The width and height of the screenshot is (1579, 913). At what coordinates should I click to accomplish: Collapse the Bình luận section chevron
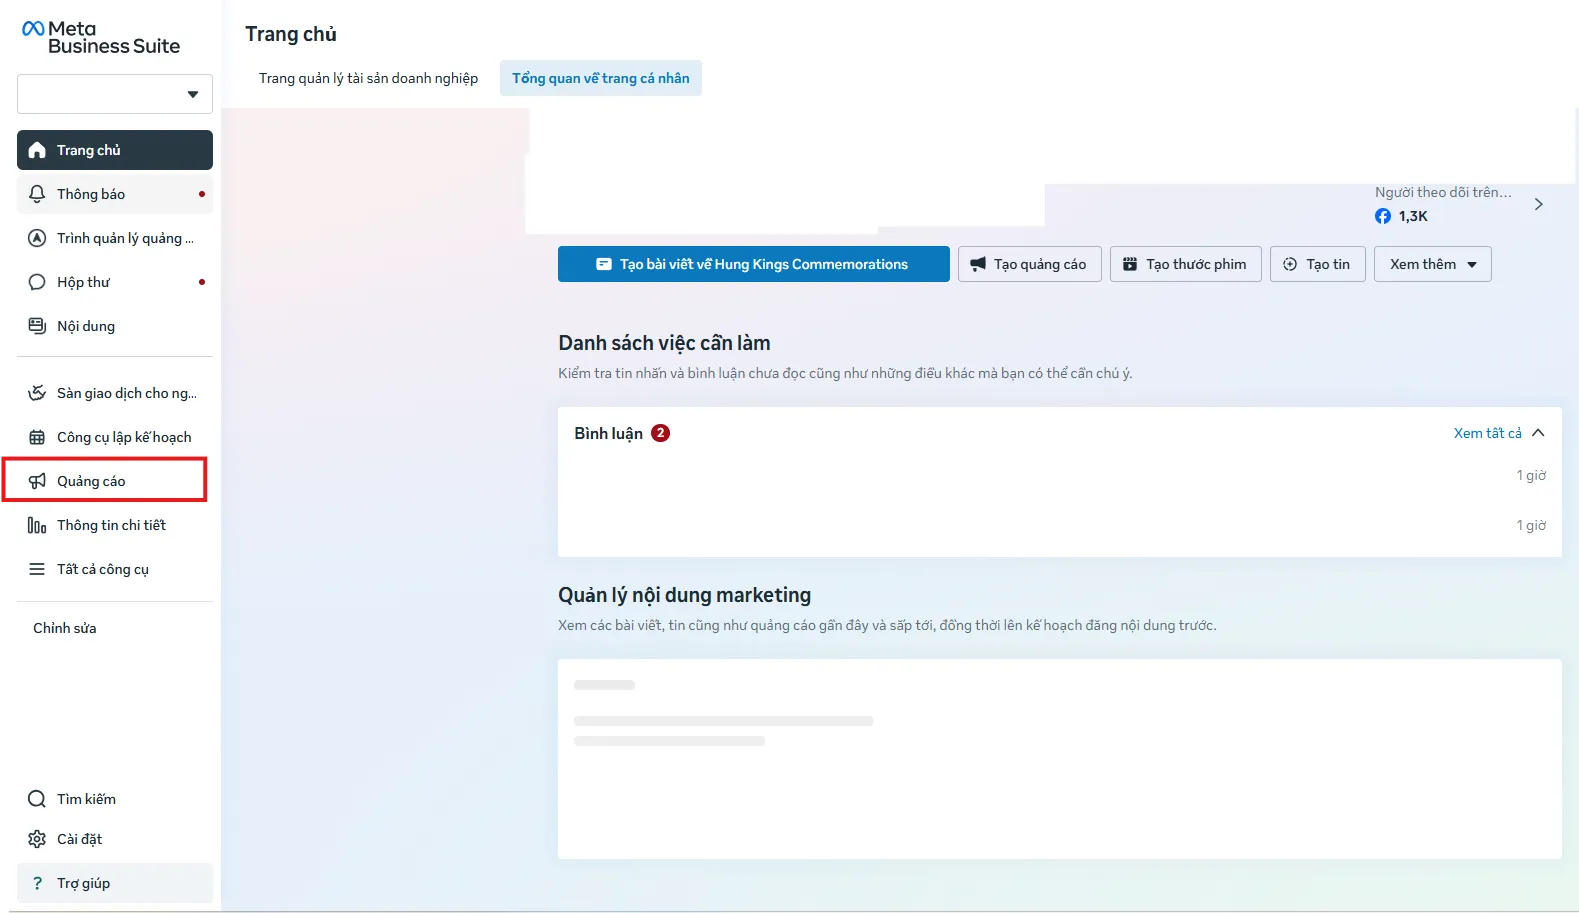point(1538,433)
